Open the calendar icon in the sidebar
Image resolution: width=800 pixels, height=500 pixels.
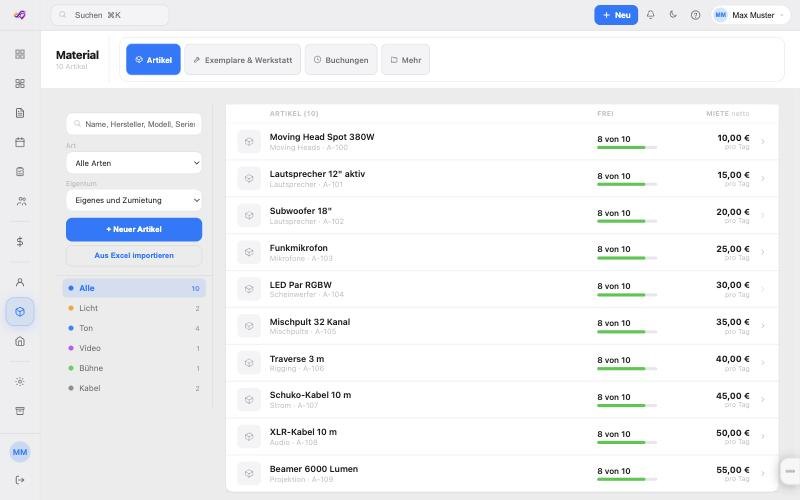click(20, 142)
